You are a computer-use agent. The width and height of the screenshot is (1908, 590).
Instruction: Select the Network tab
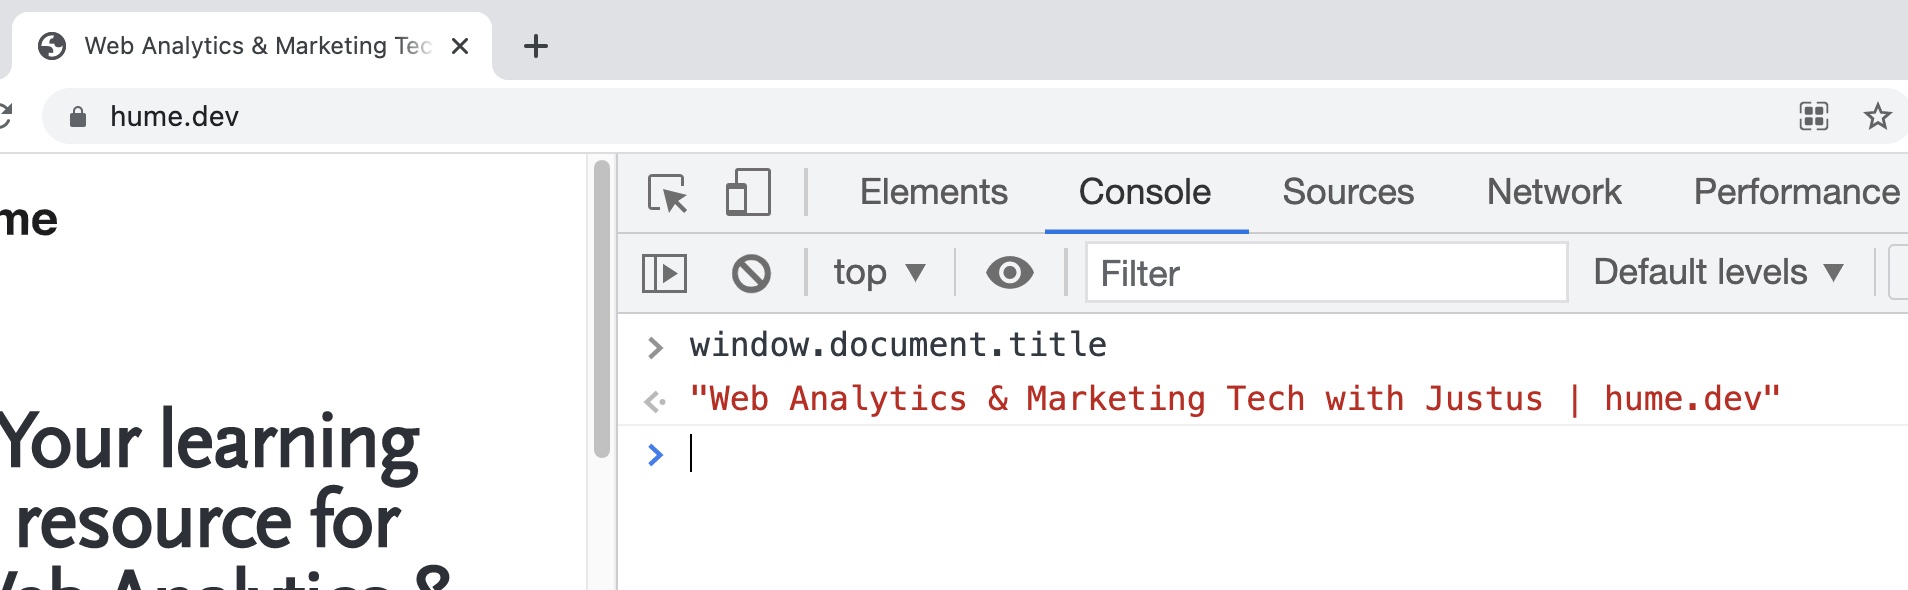pos(1553,192)
